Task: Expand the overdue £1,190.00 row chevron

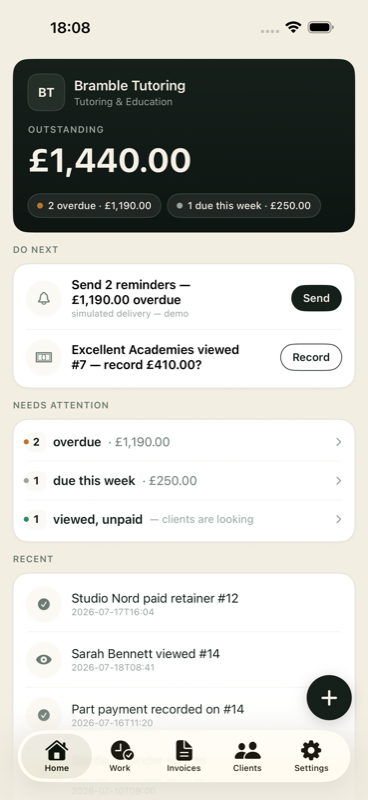Action: (x=338, y=442)
